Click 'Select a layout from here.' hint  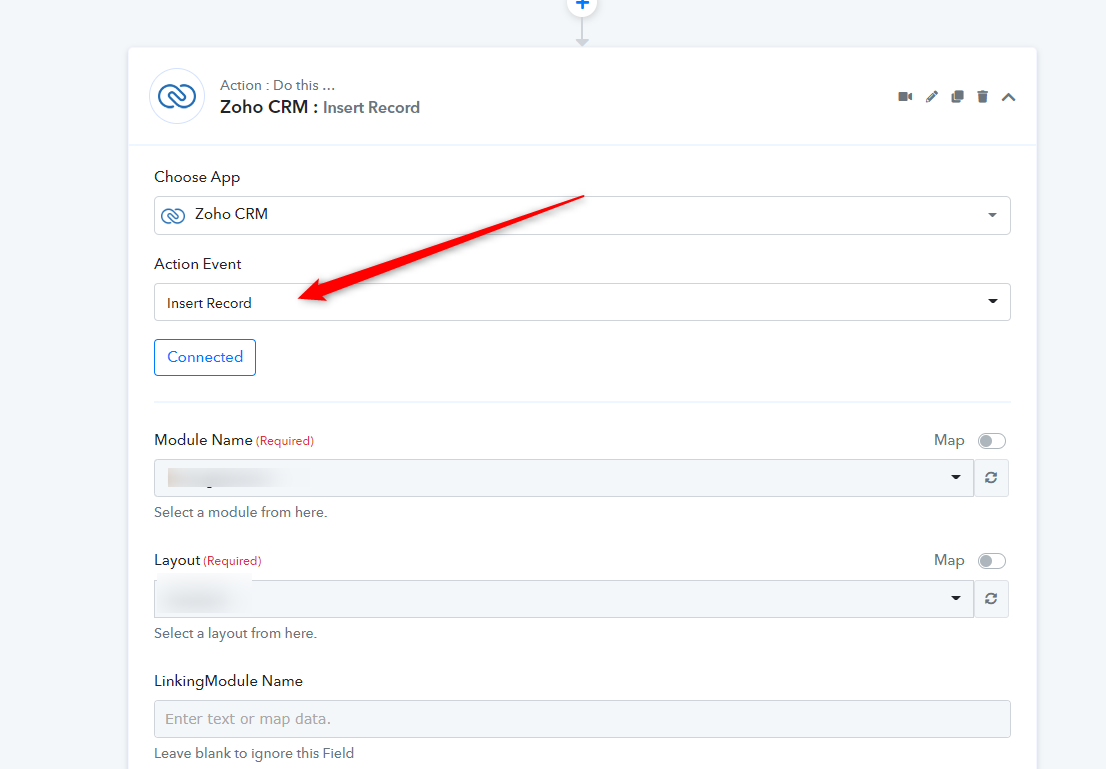pyautogui.click(x=236, y=634)
